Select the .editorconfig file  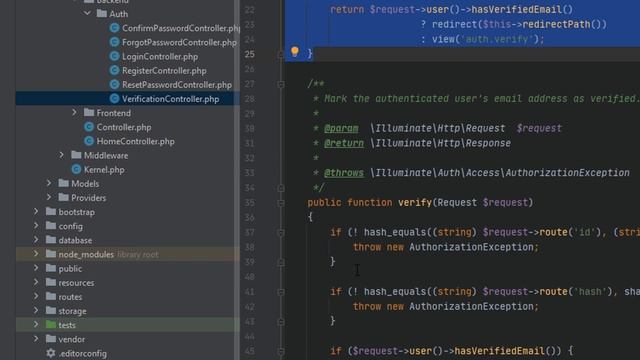(82, 353)
